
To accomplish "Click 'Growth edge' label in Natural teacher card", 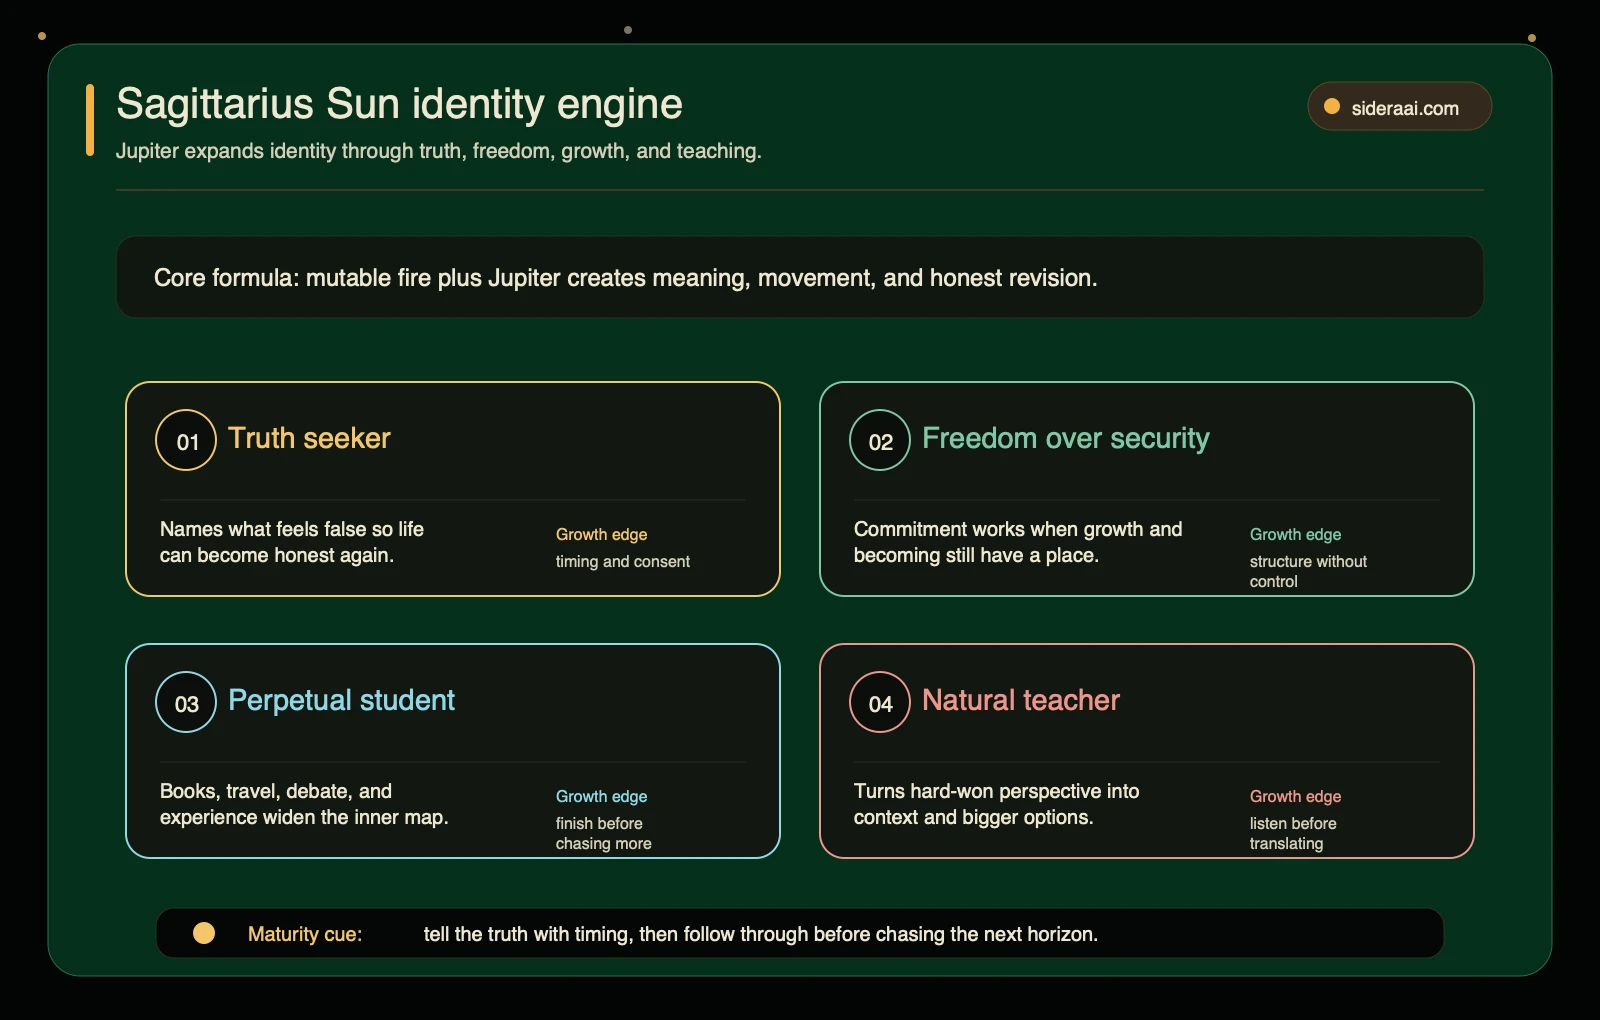I will tap(1295, 796).
